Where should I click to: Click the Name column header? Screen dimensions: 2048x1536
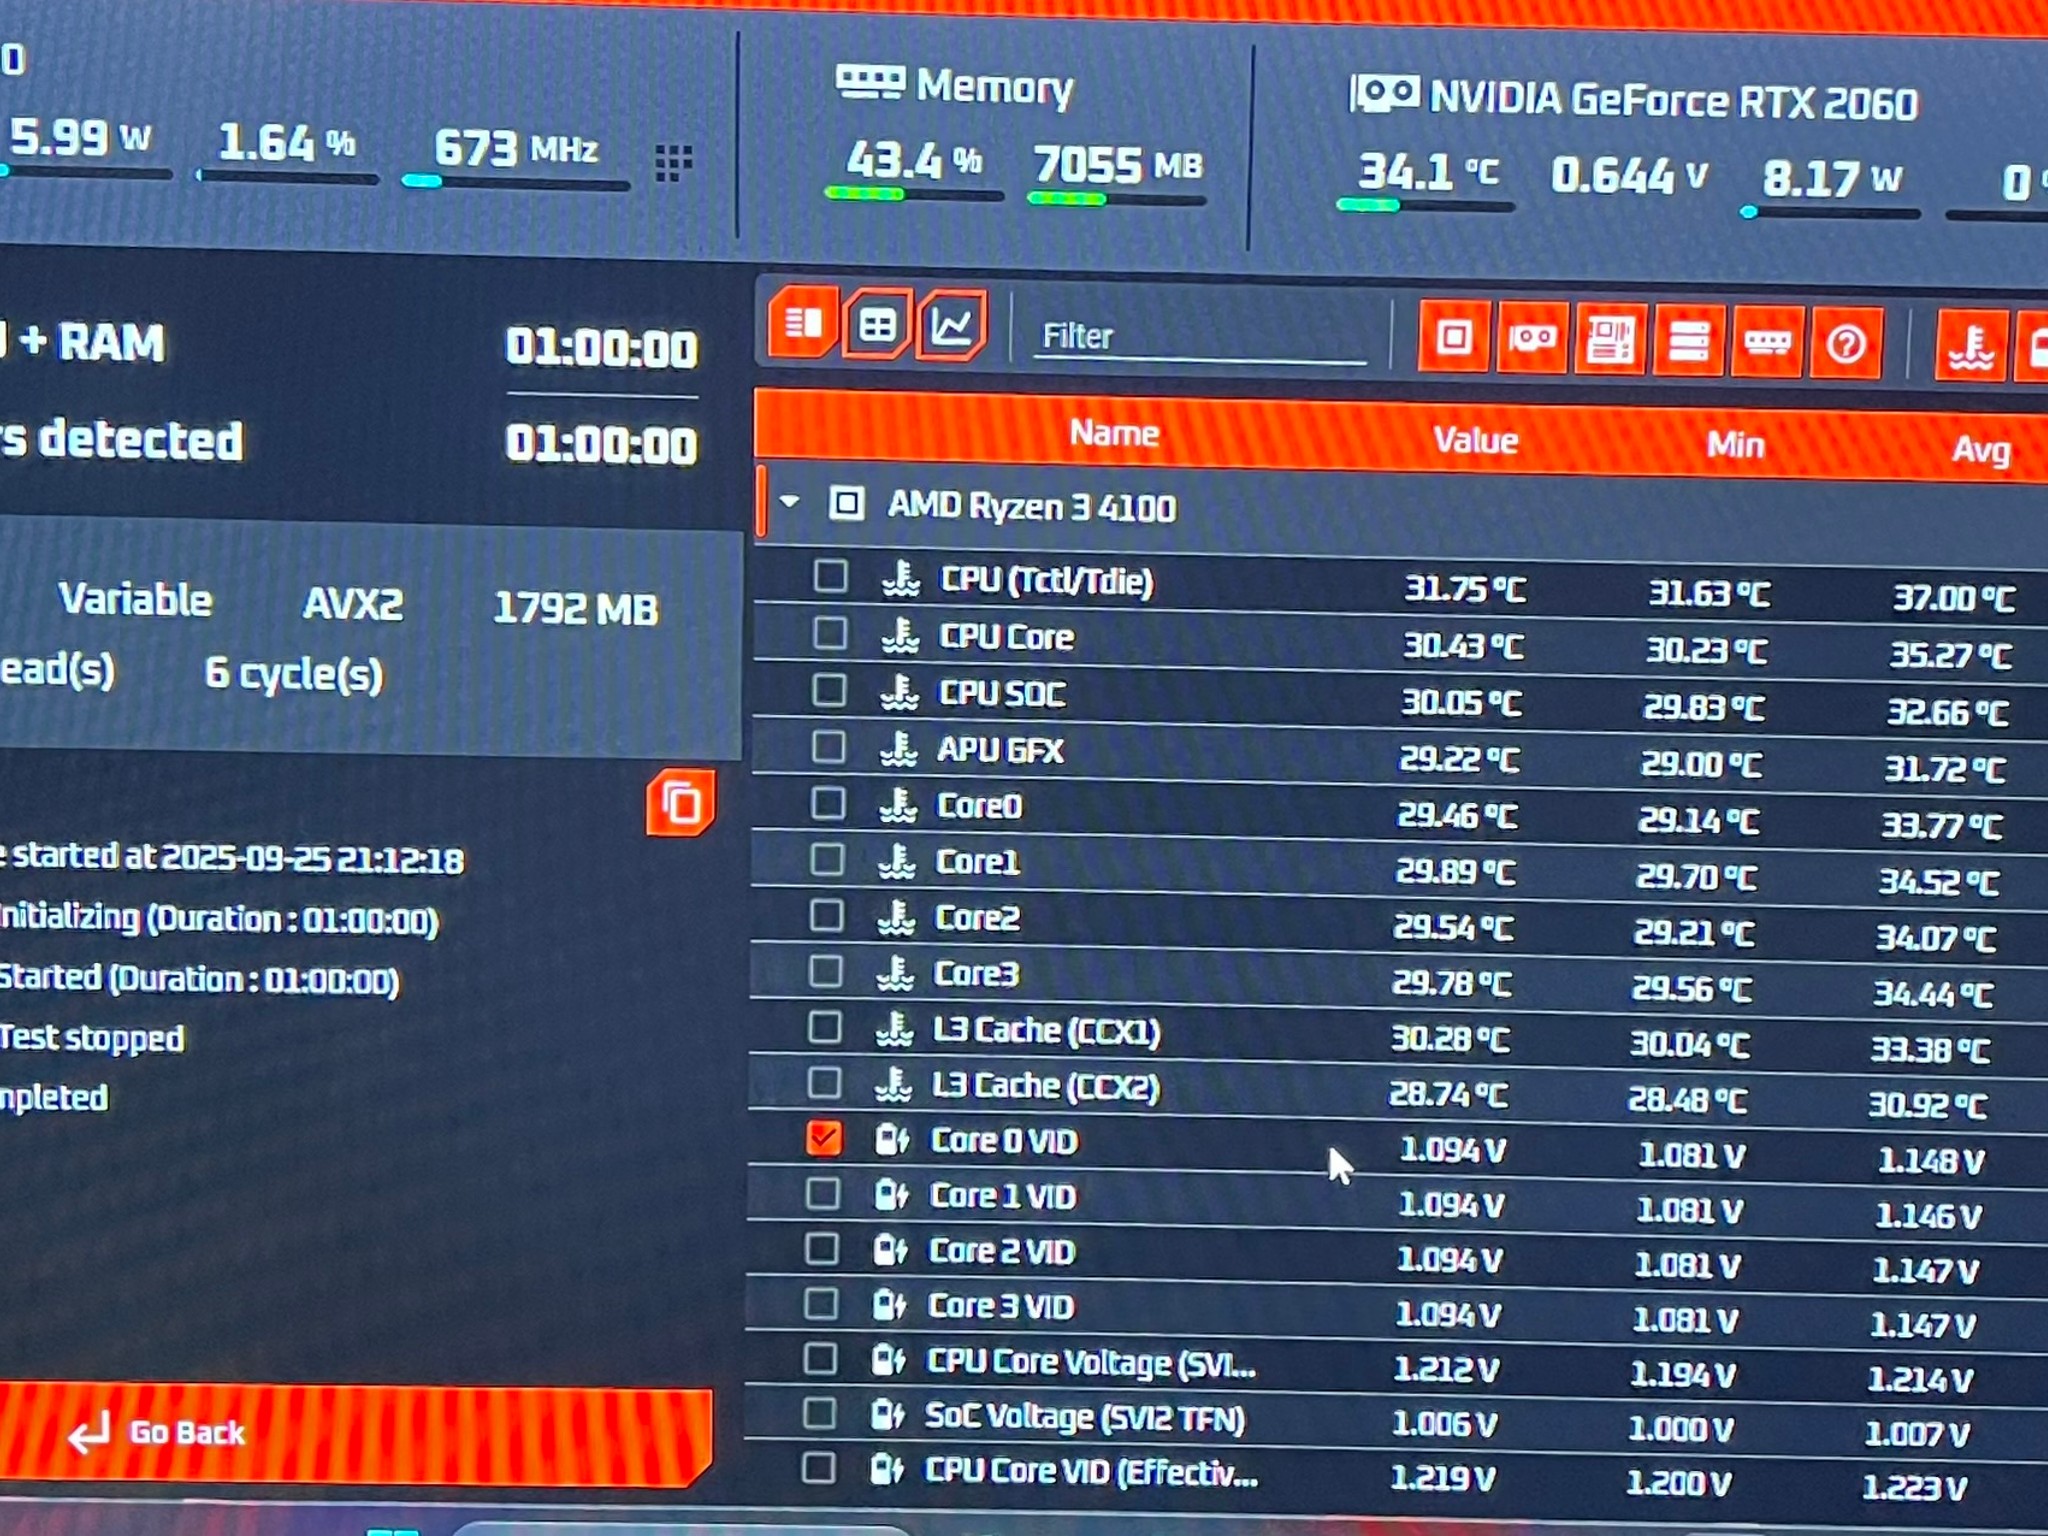click(1114, 433)
